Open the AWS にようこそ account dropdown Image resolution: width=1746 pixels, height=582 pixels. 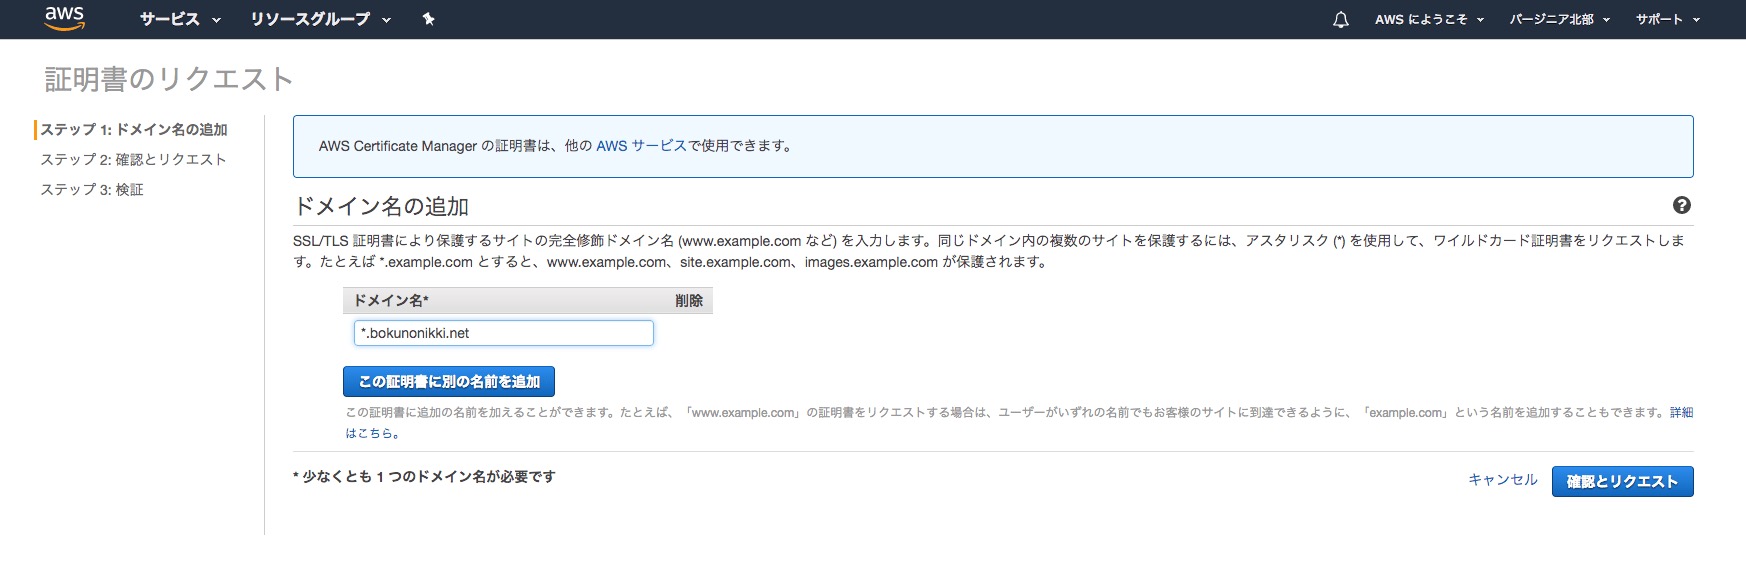[1429, 19]
